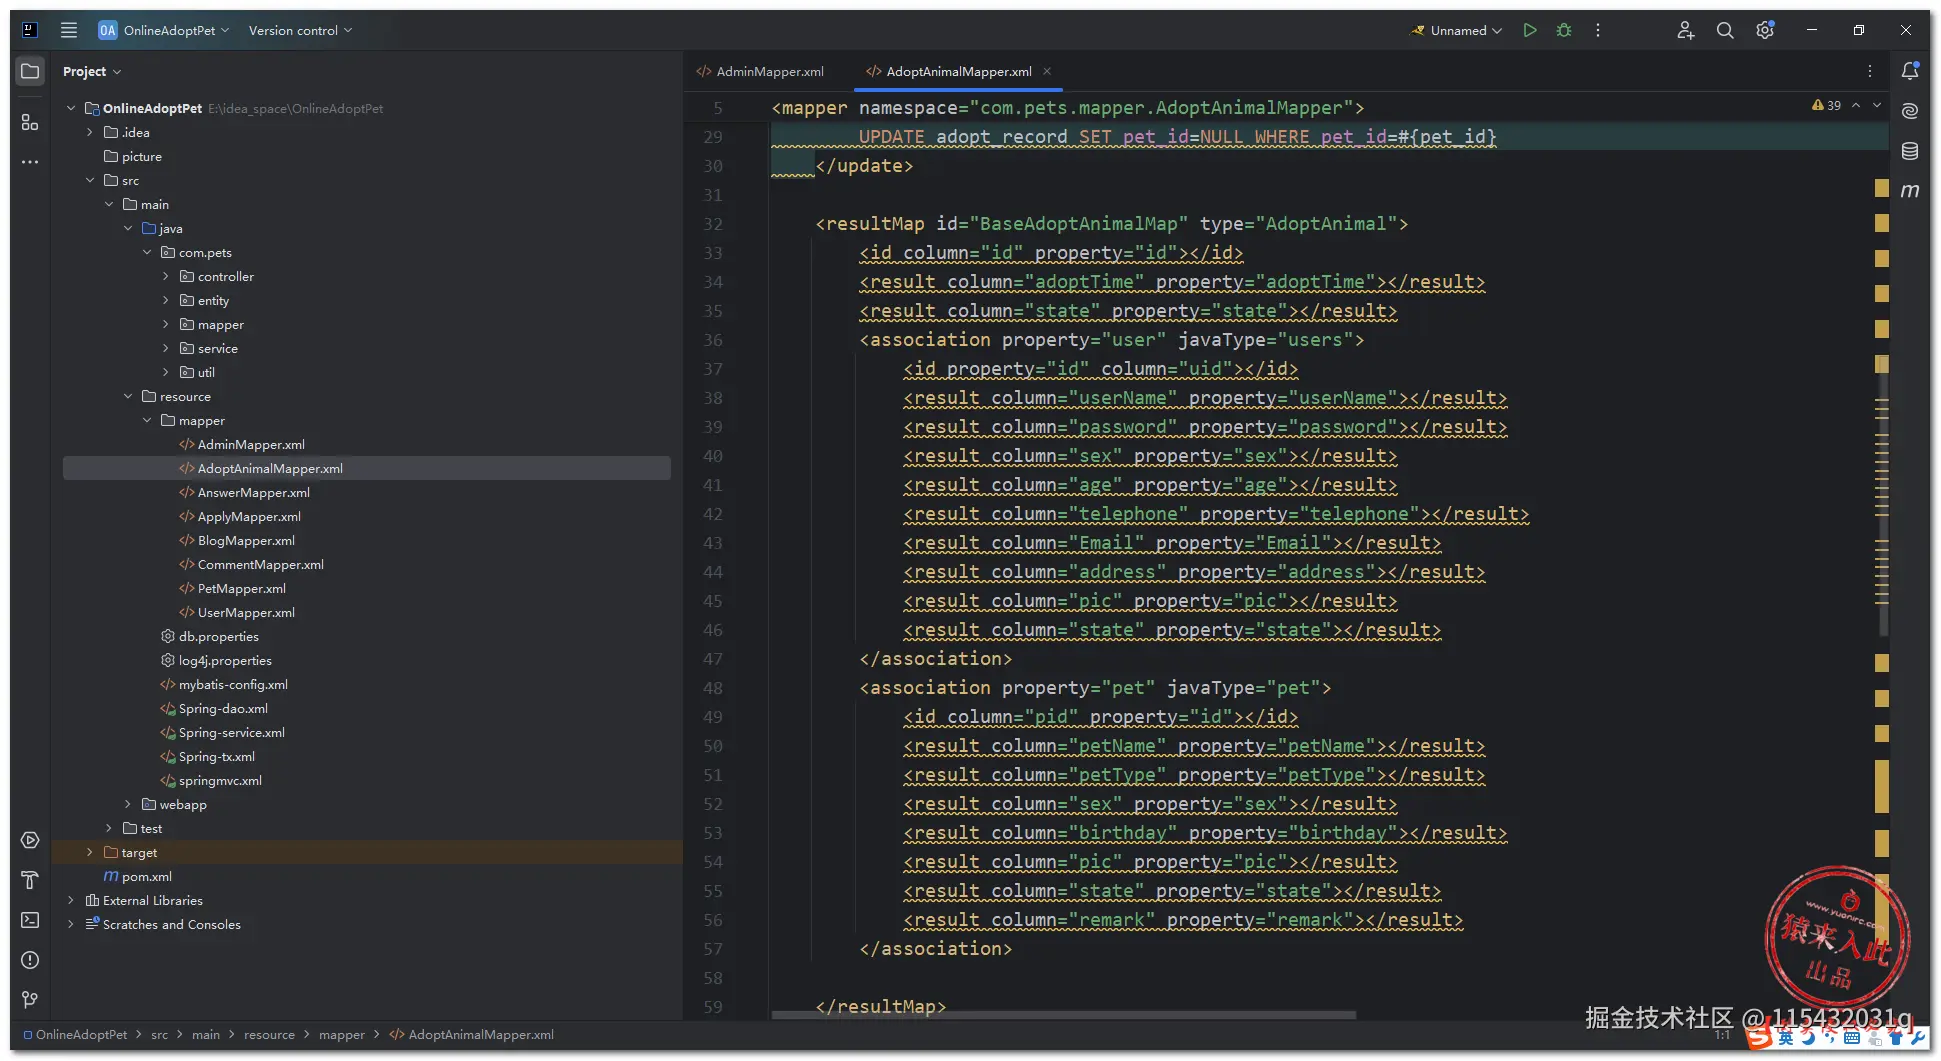Open the Maven tool window
The image size is (1941, 1061).
(1910, 191)
